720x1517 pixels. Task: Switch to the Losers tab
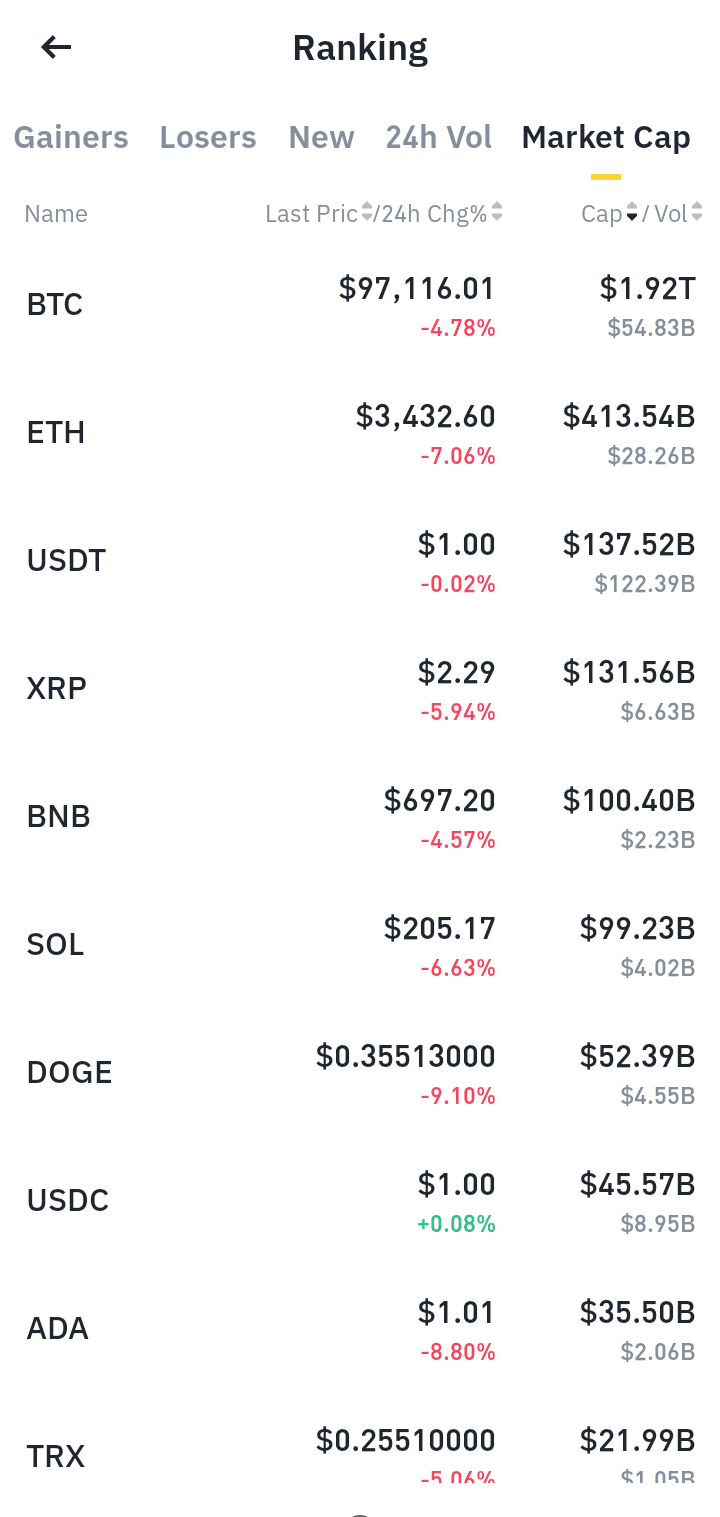coord(208,137)
